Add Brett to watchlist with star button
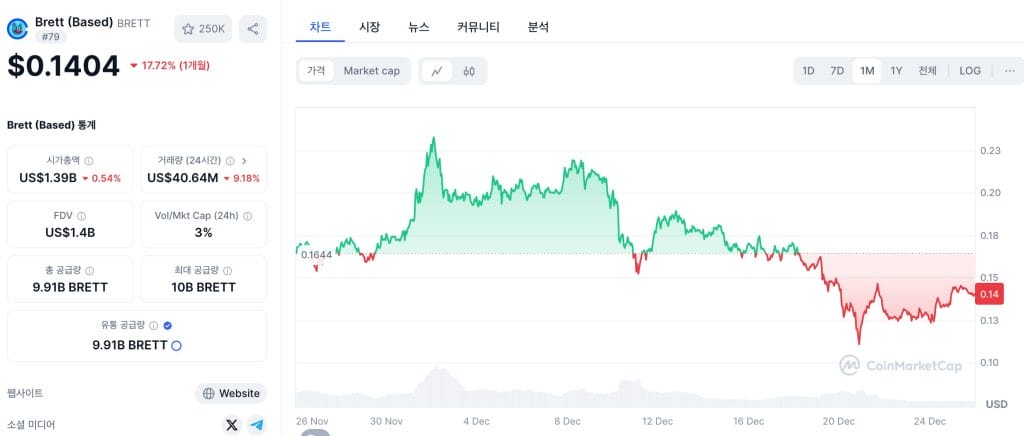The width and height of the screenshot is (1024, 436). pos(203,29)
